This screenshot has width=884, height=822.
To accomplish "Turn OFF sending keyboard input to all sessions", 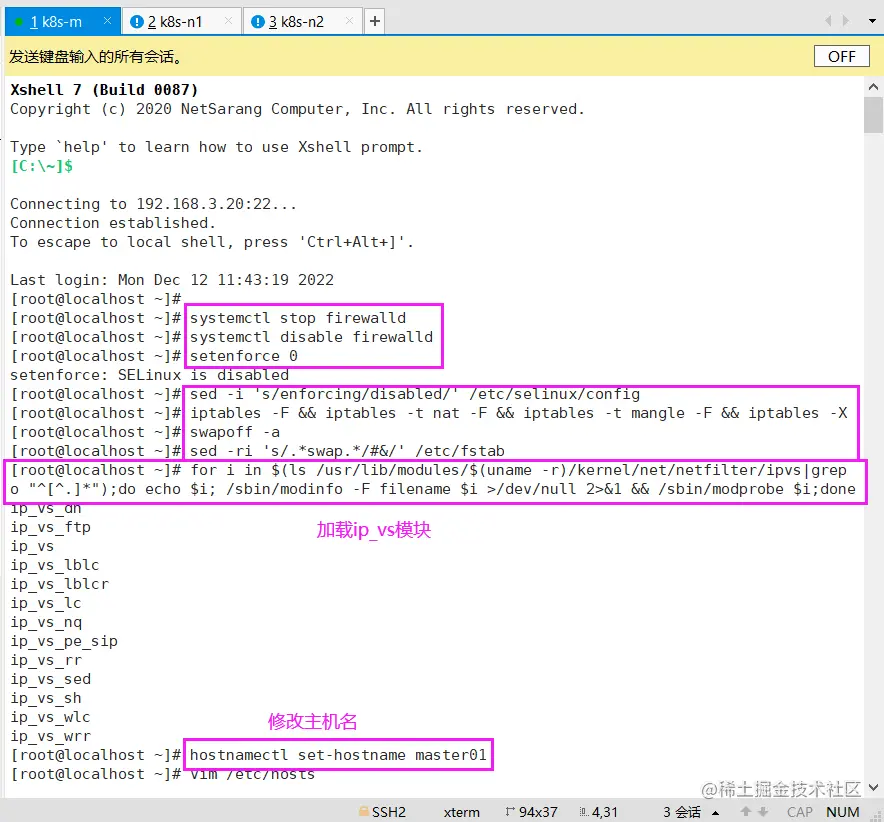I will click(841, 56).
